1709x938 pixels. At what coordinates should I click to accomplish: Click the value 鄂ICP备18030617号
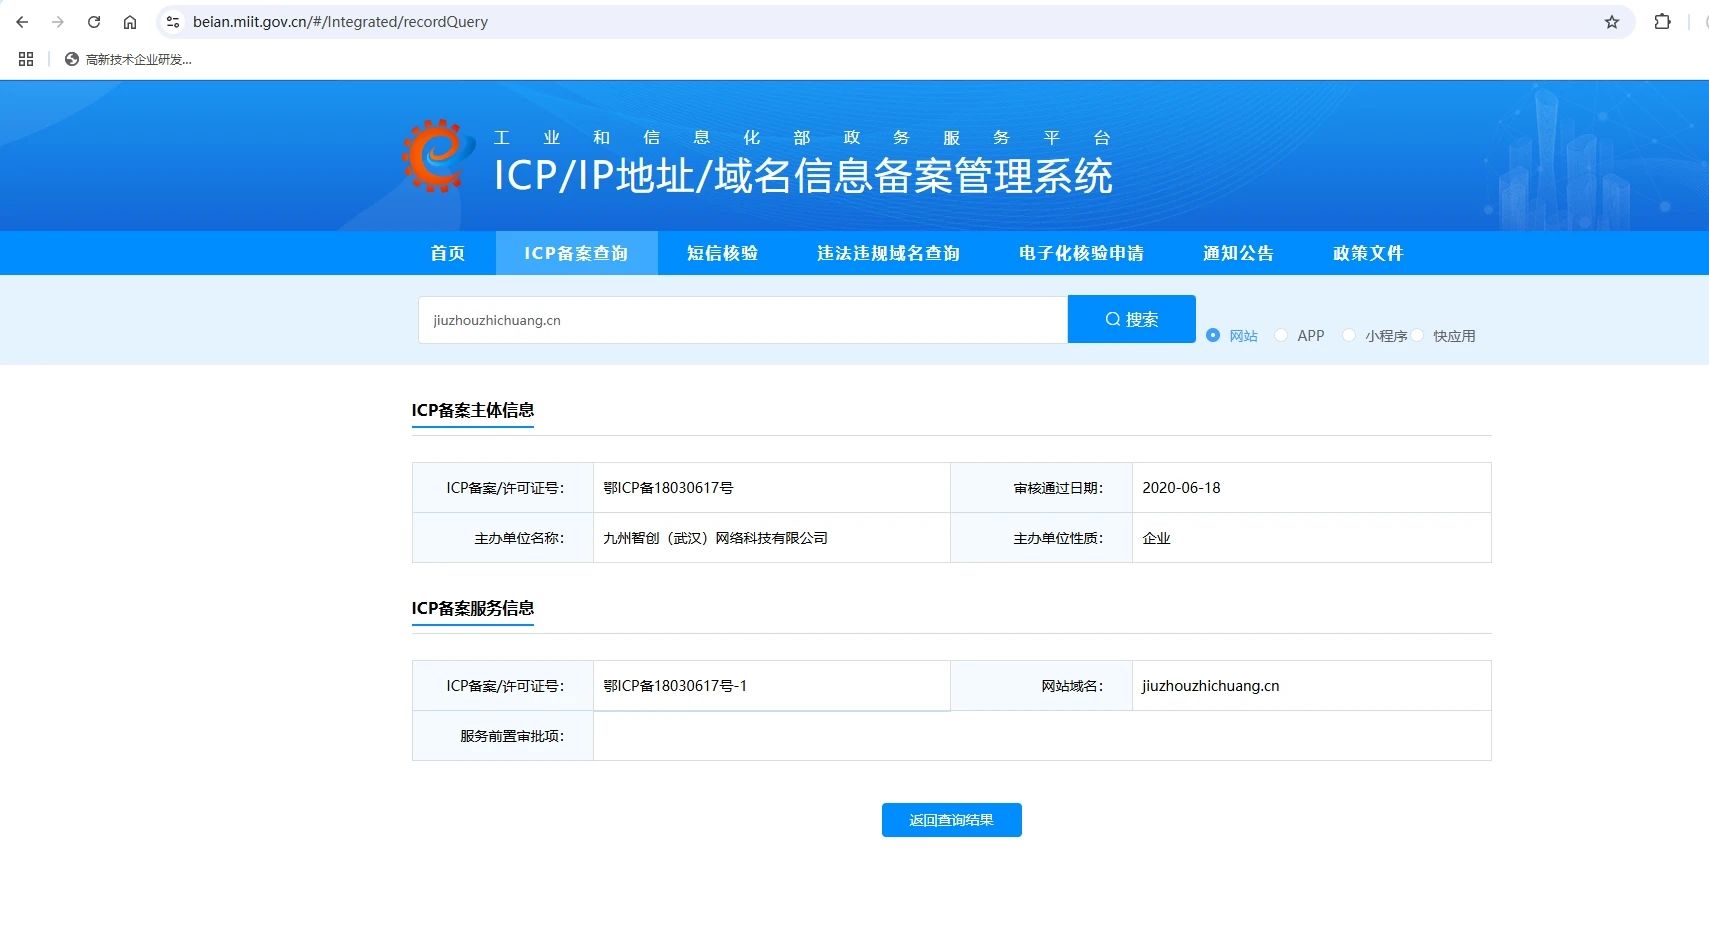click(668, 488)
